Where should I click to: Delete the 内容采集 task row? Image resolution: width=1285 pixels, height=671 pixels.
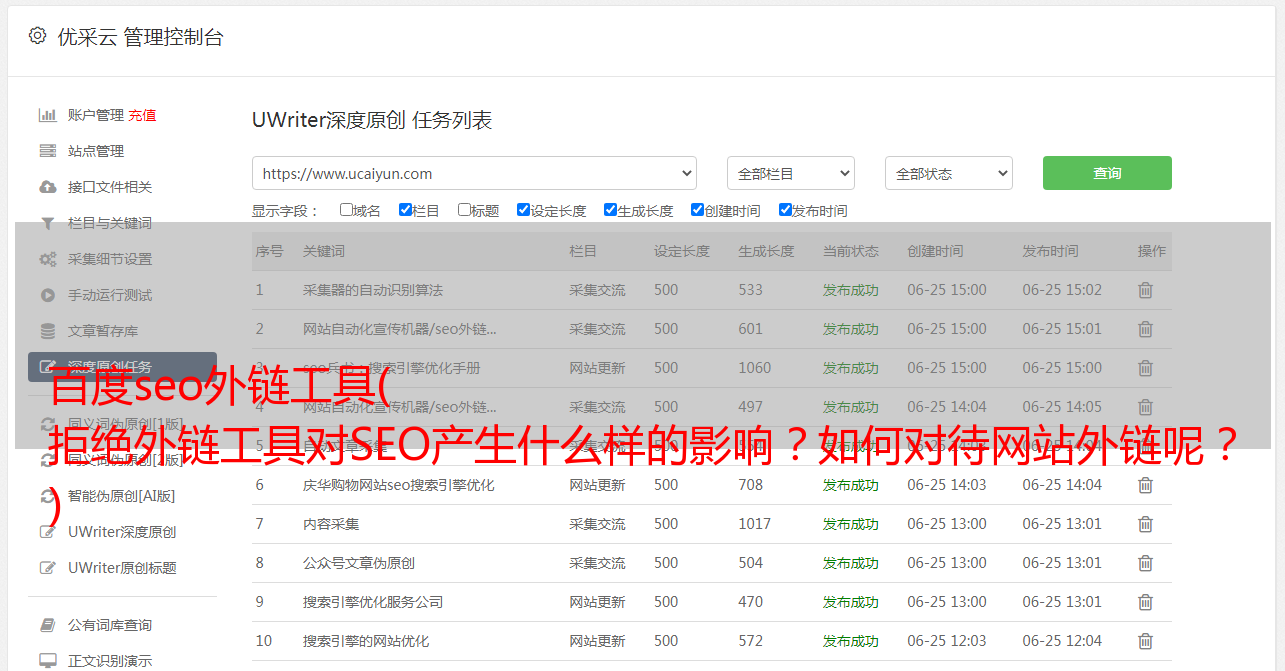pos(1145,524)
